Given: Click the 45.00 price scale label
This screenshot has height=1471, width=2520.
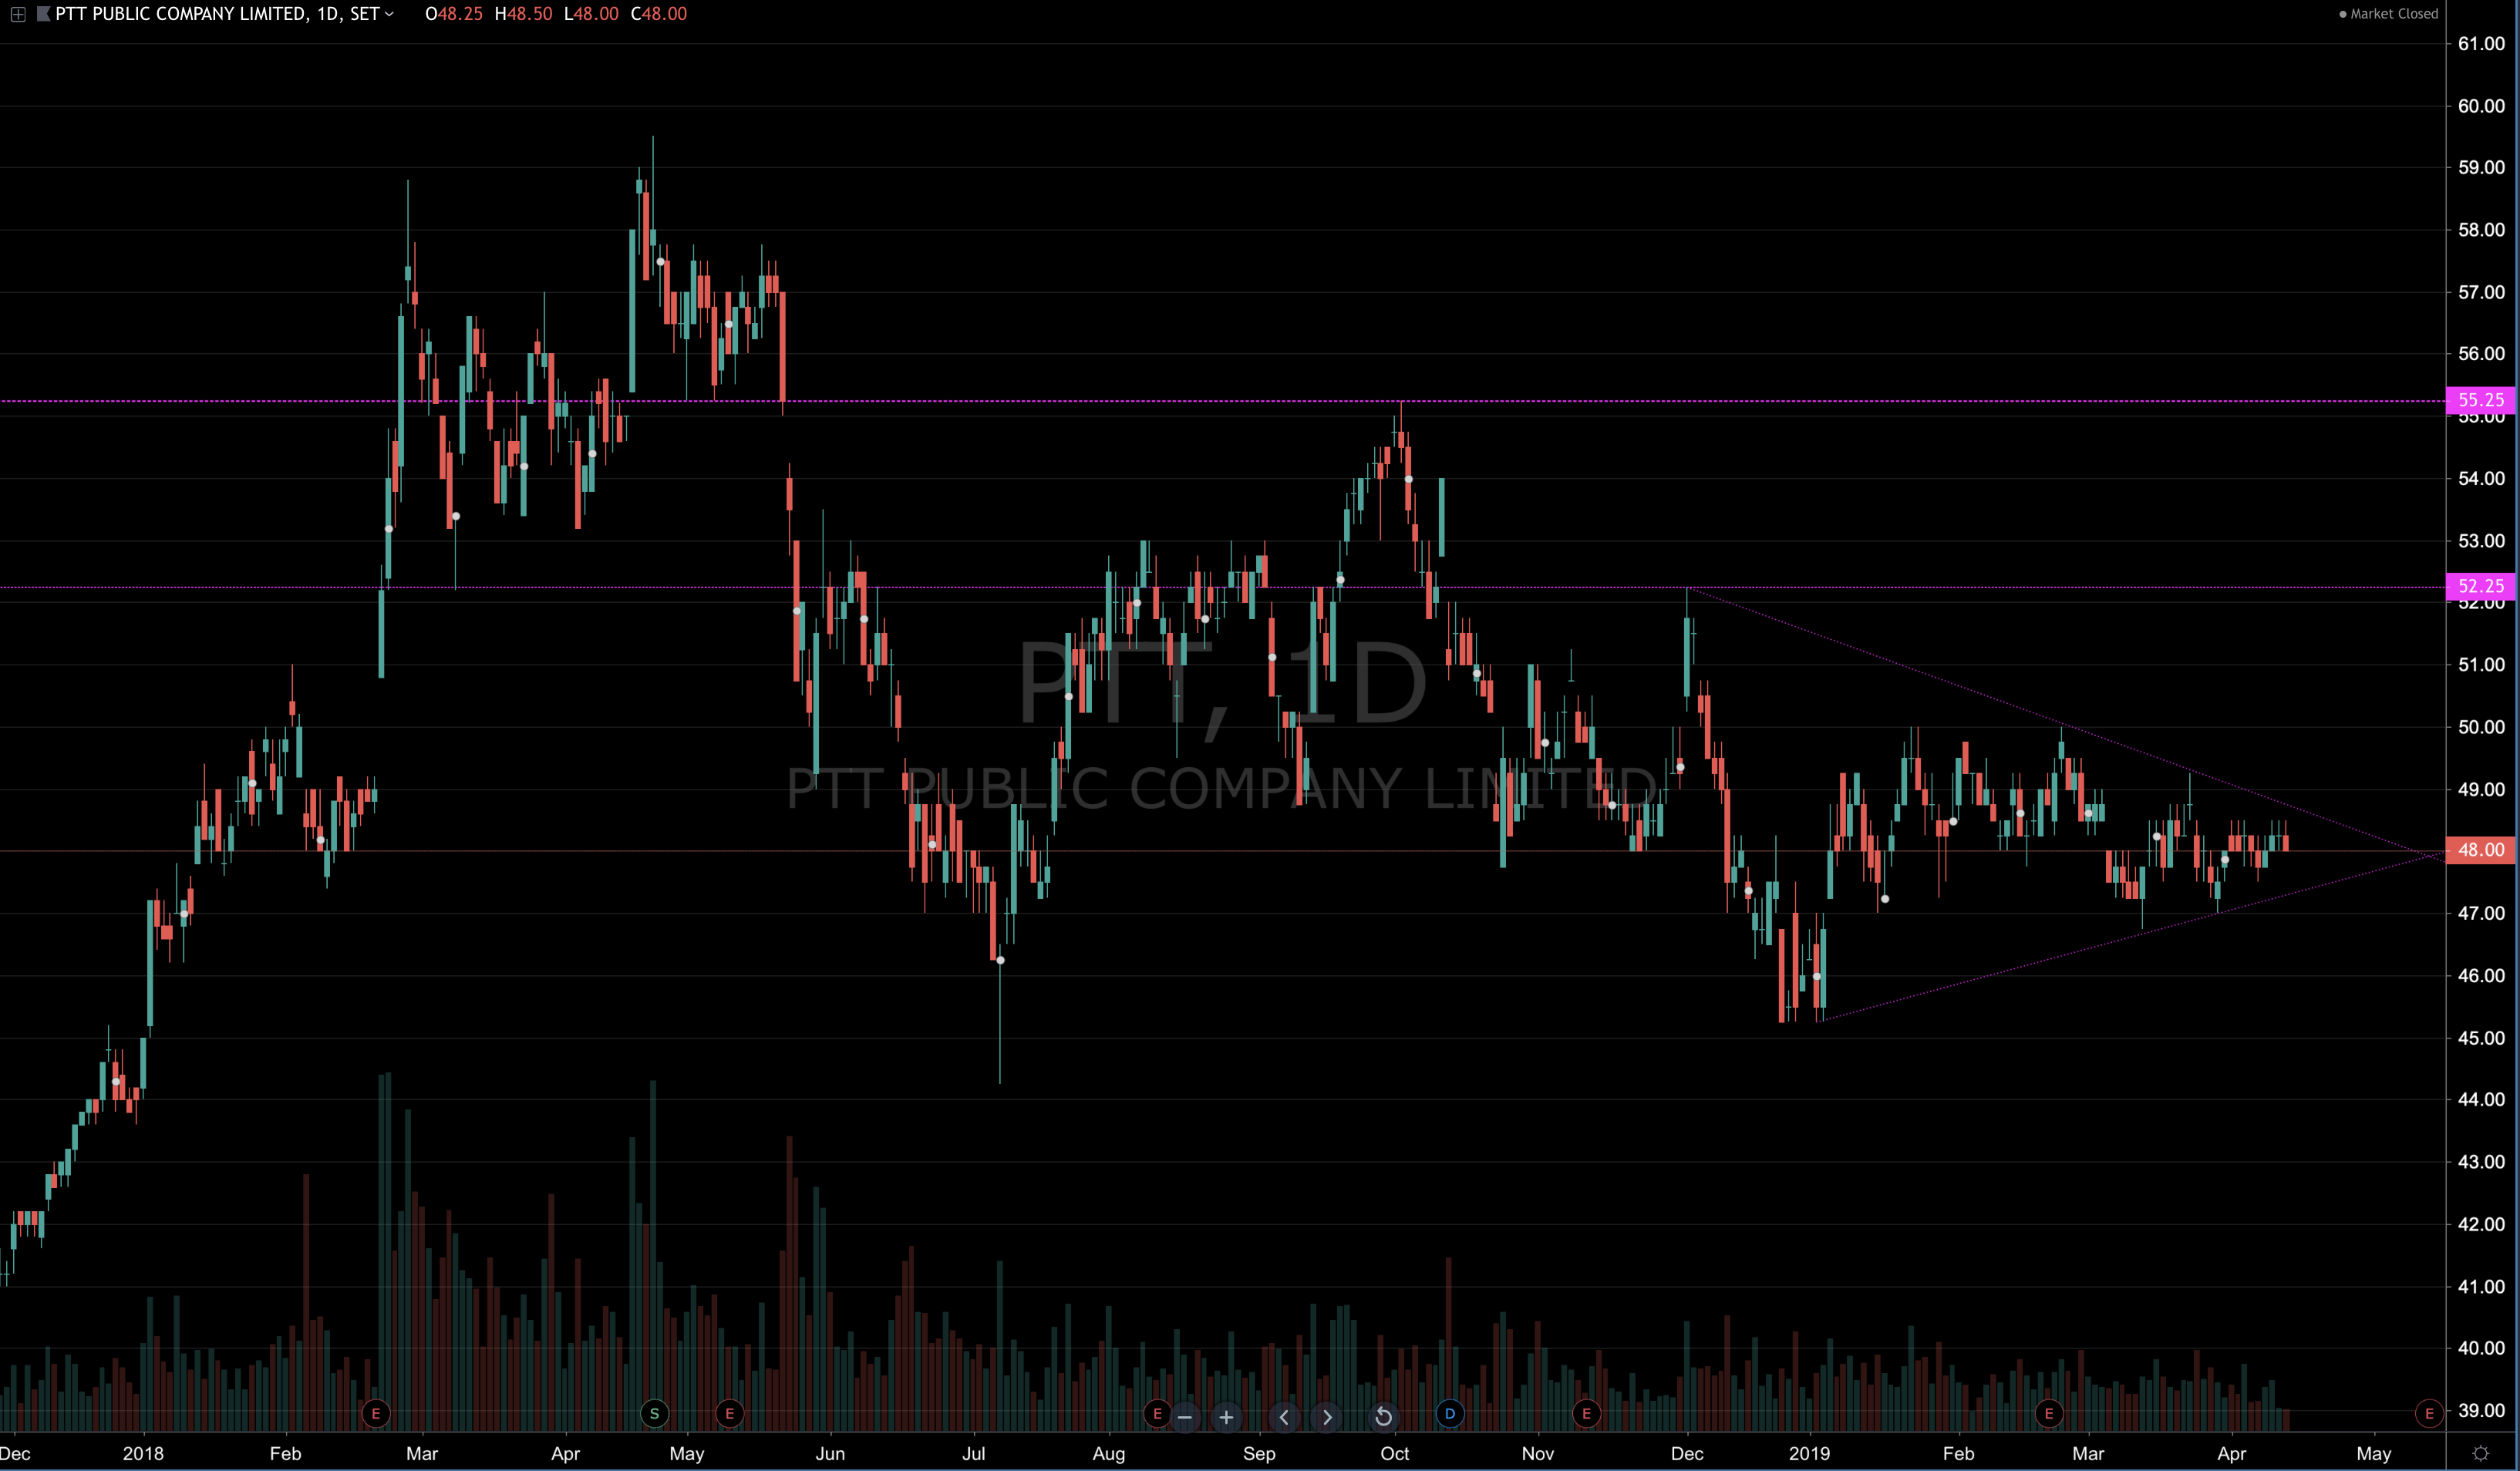Looking at the screenshot, I should click(2481, 1038).
